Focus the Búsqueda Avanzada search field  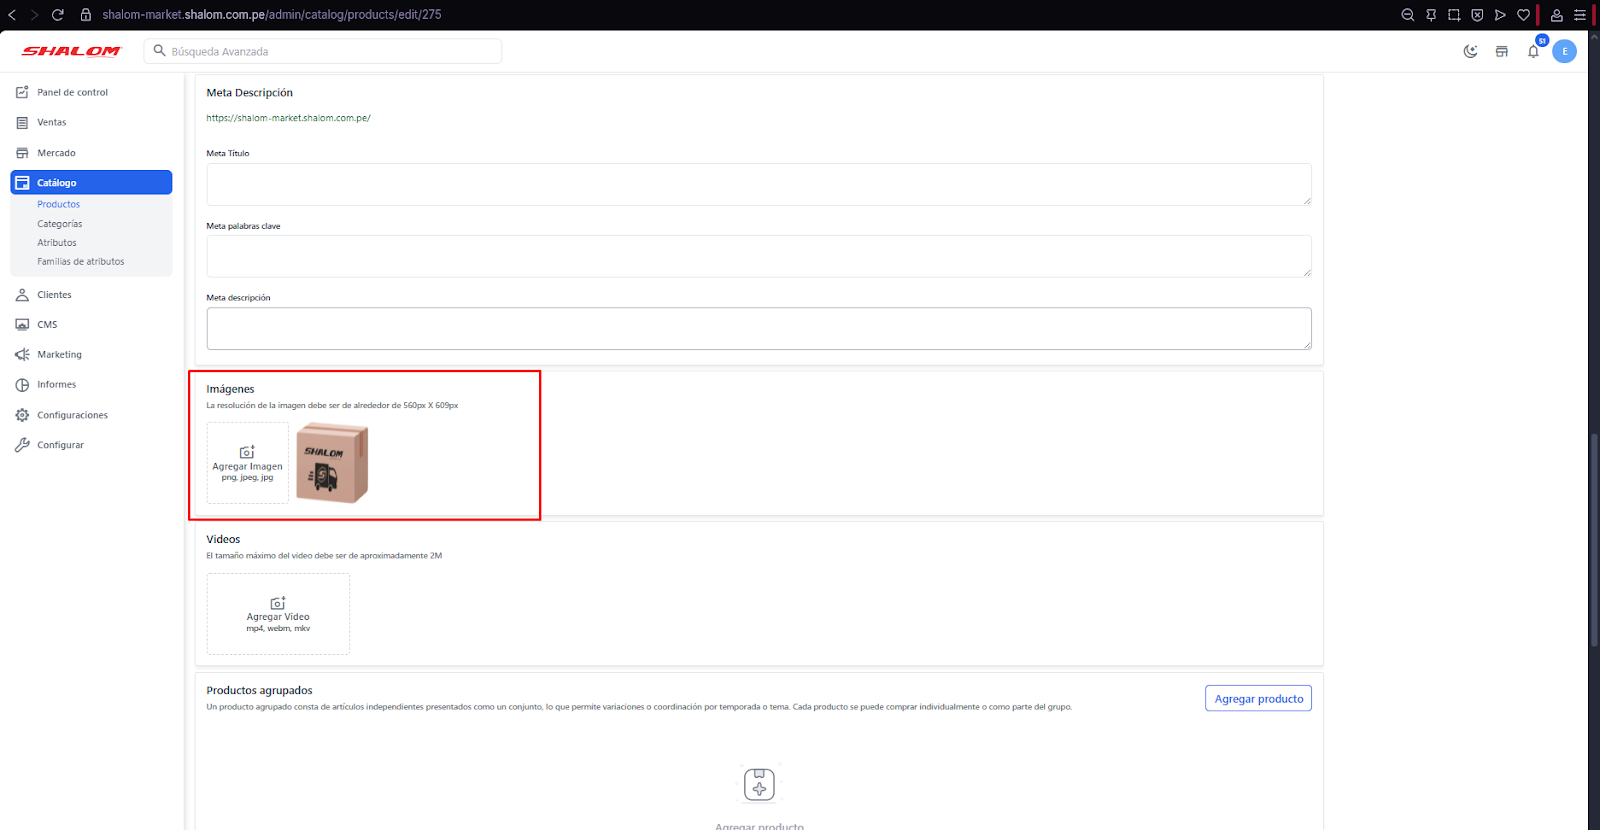(x=330, y=51)
